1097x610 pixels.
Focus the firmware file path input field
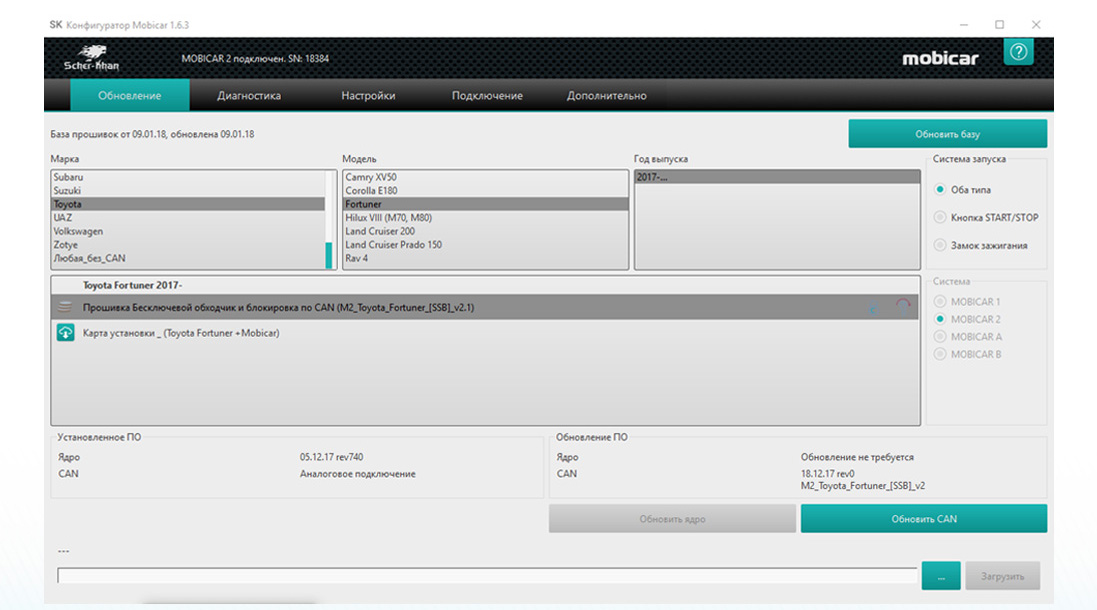[487, 576]
